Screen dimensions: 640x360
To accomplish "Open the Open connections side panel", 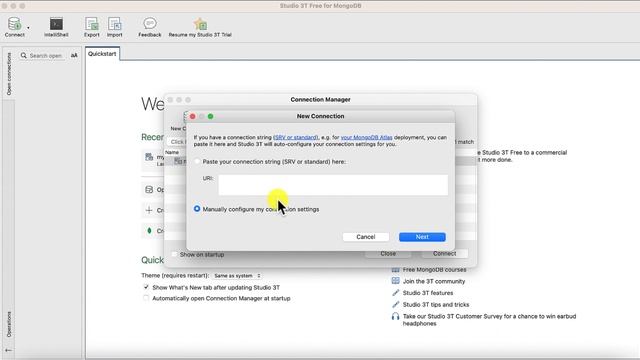I will [9, 74].
